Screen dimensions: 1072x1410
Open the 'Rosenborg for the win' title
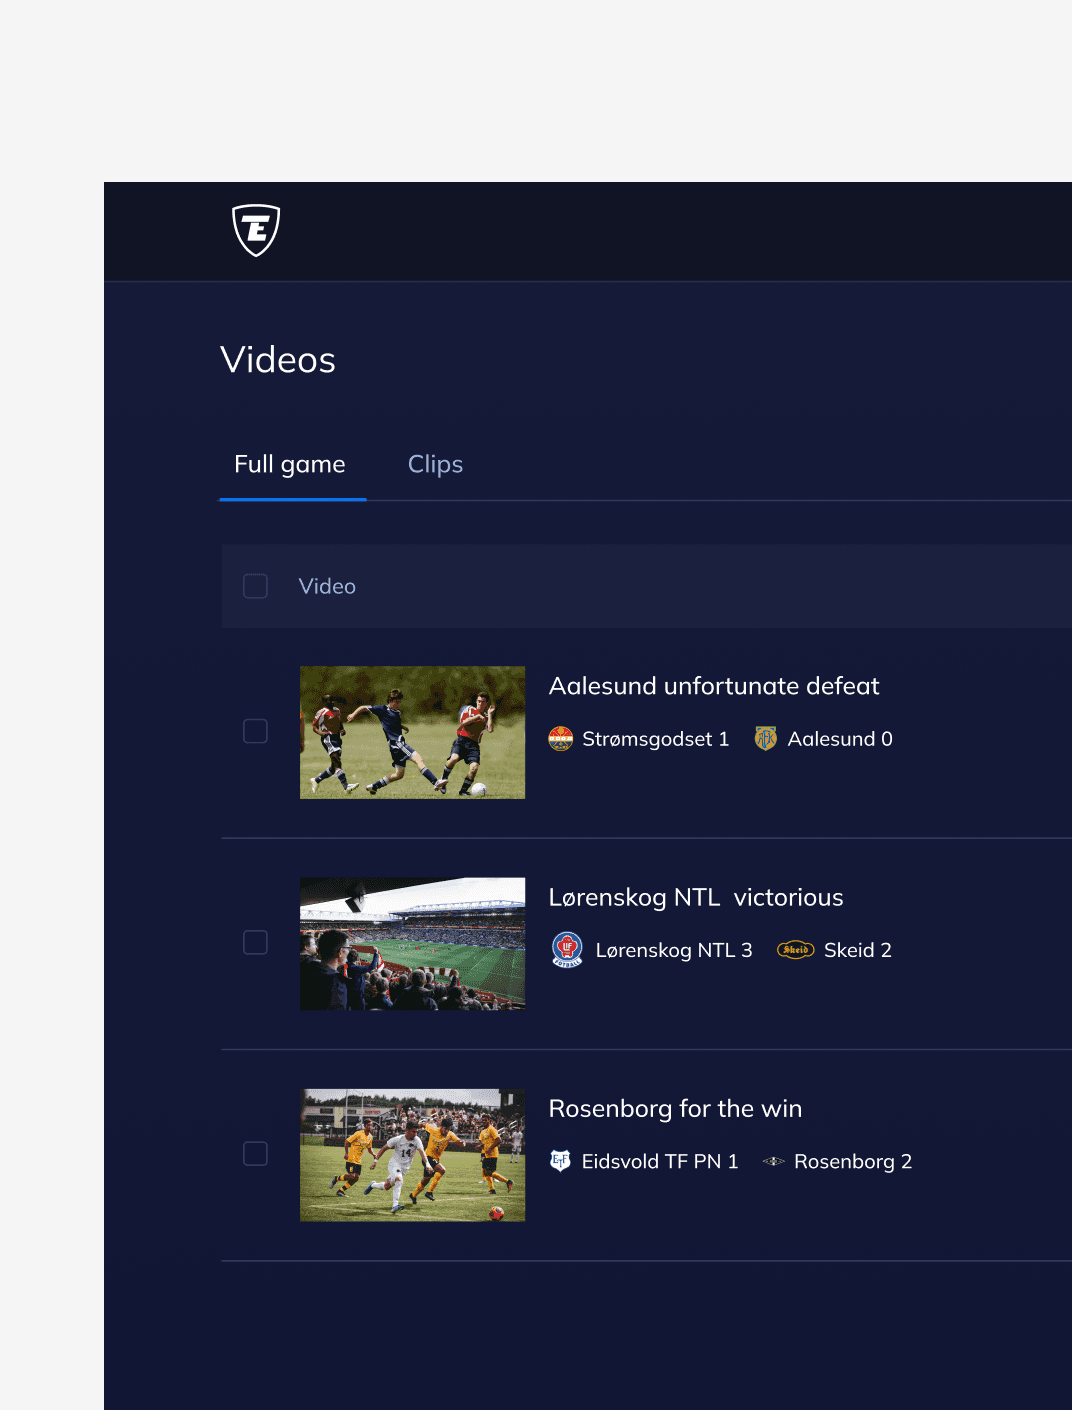tap(675, 1109)
